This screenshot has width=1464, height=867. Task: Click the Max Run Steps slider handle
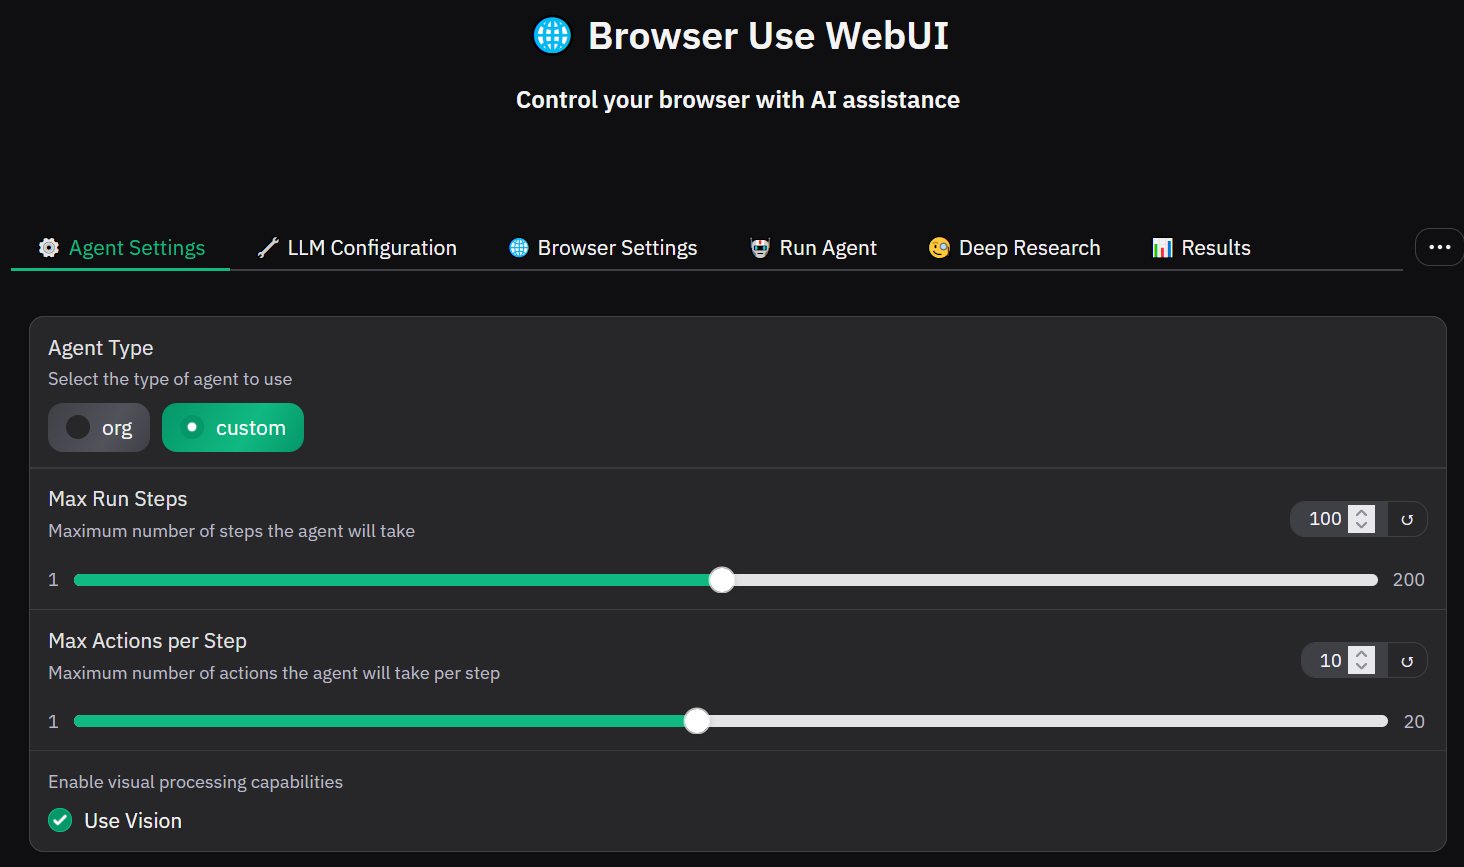click(722, 579)
